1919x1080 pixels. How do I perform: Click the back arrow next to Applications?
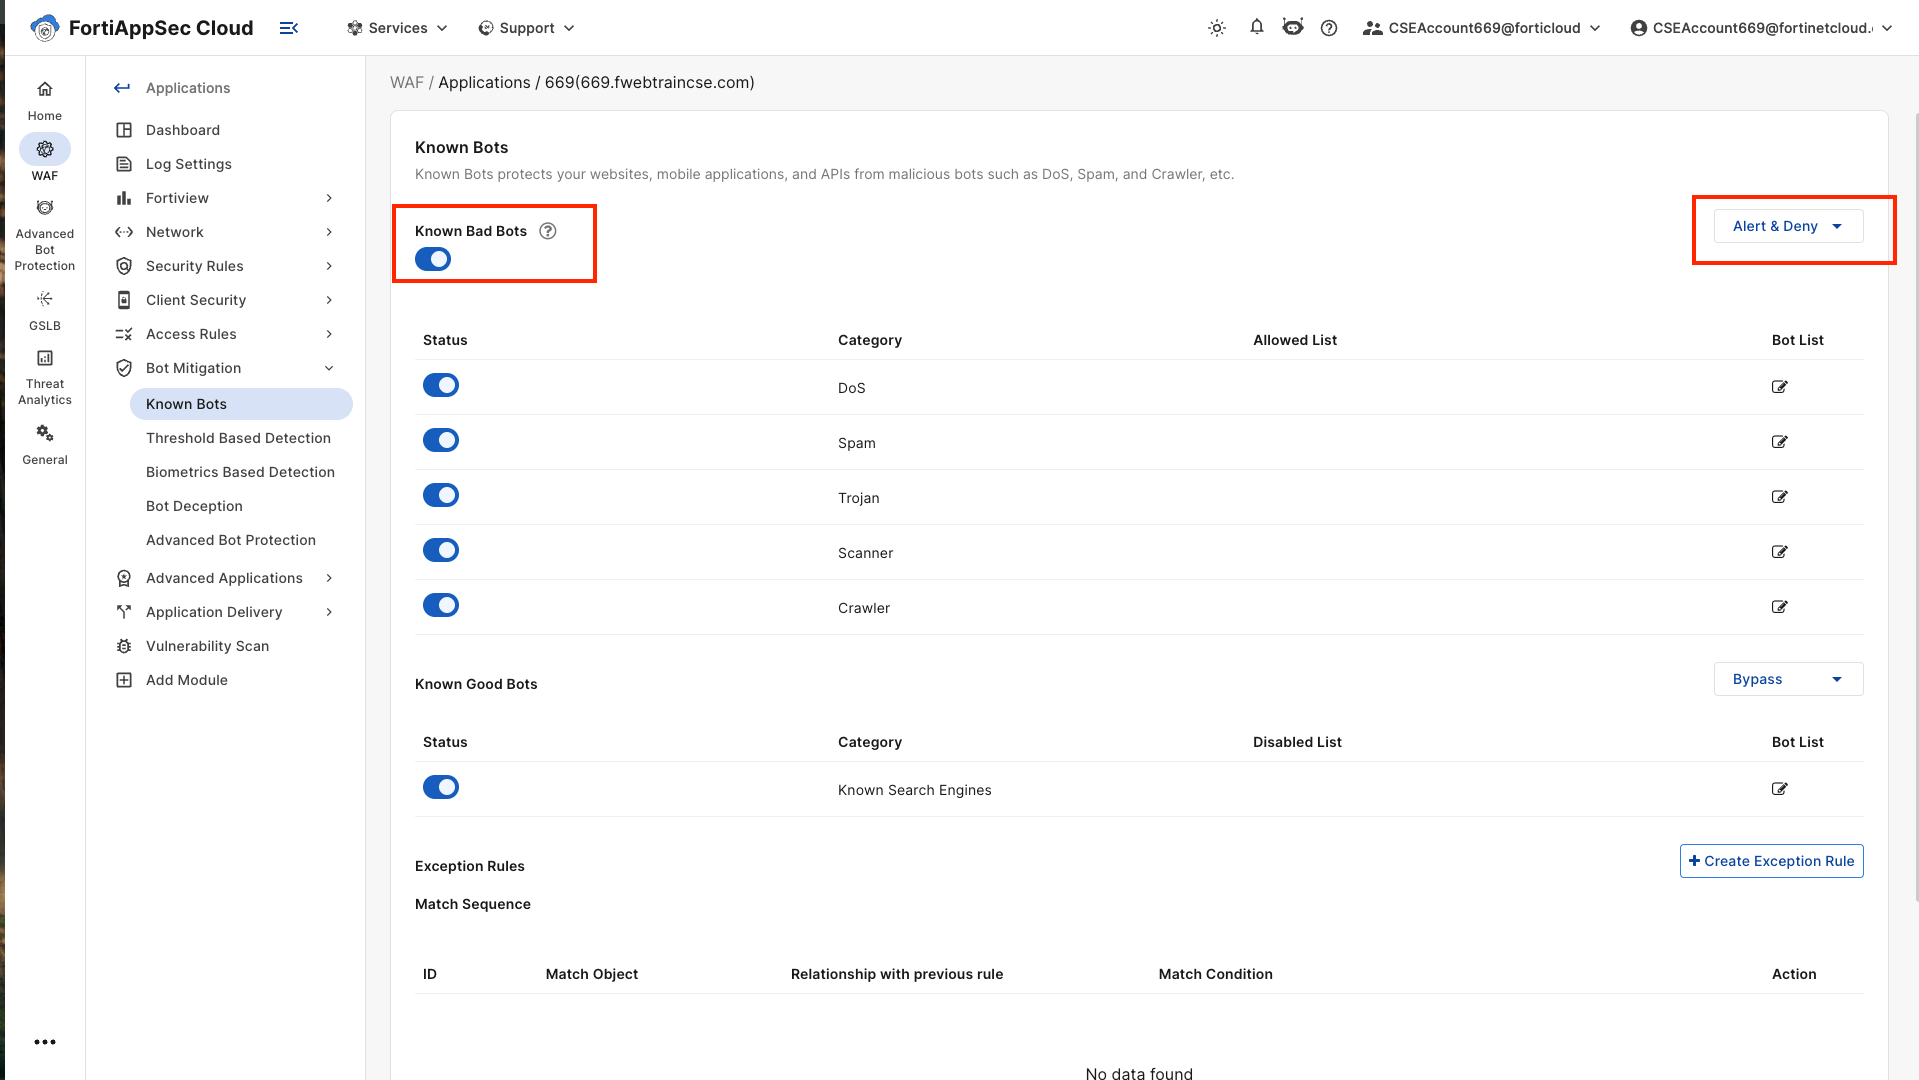point(122,88)
